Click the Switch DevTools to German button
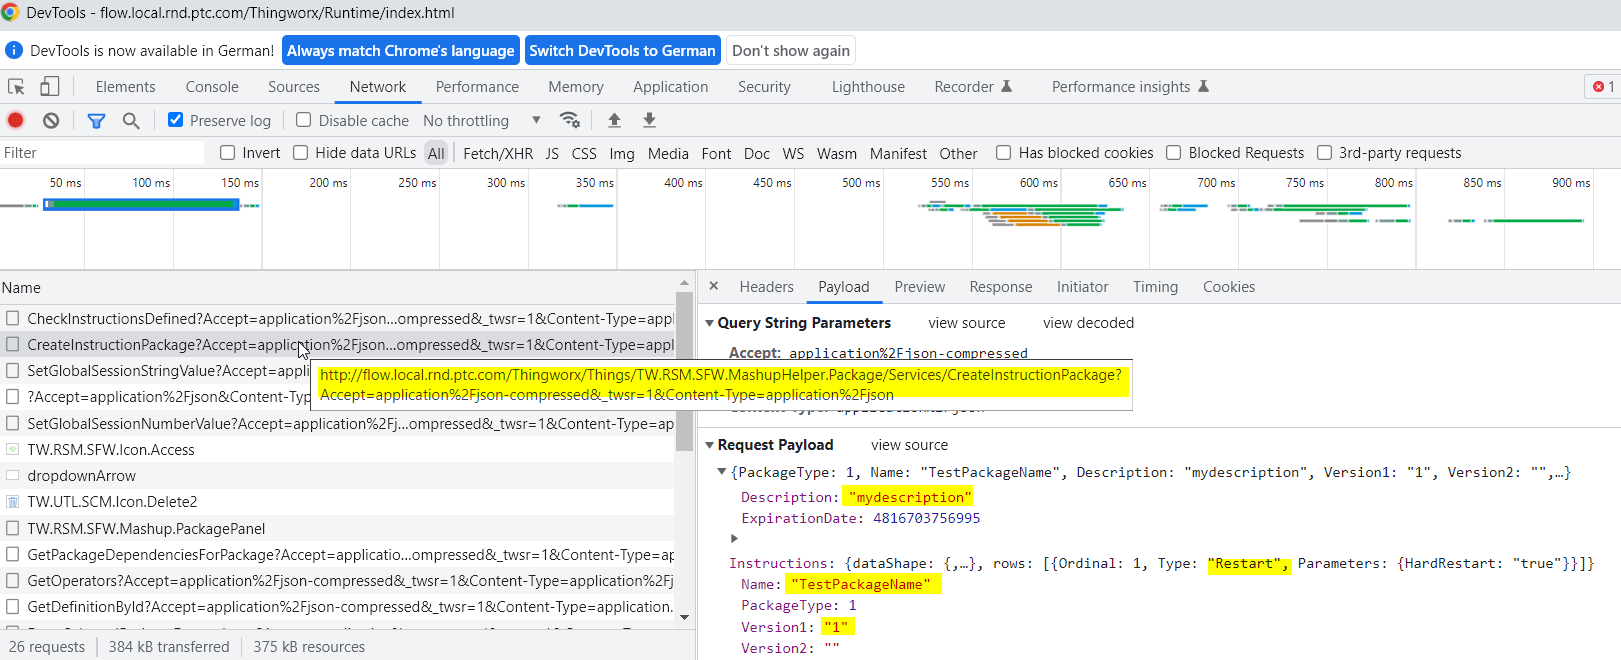Image resolution: width=1621 pixels, height=660 pixels. tap(622, 51)
